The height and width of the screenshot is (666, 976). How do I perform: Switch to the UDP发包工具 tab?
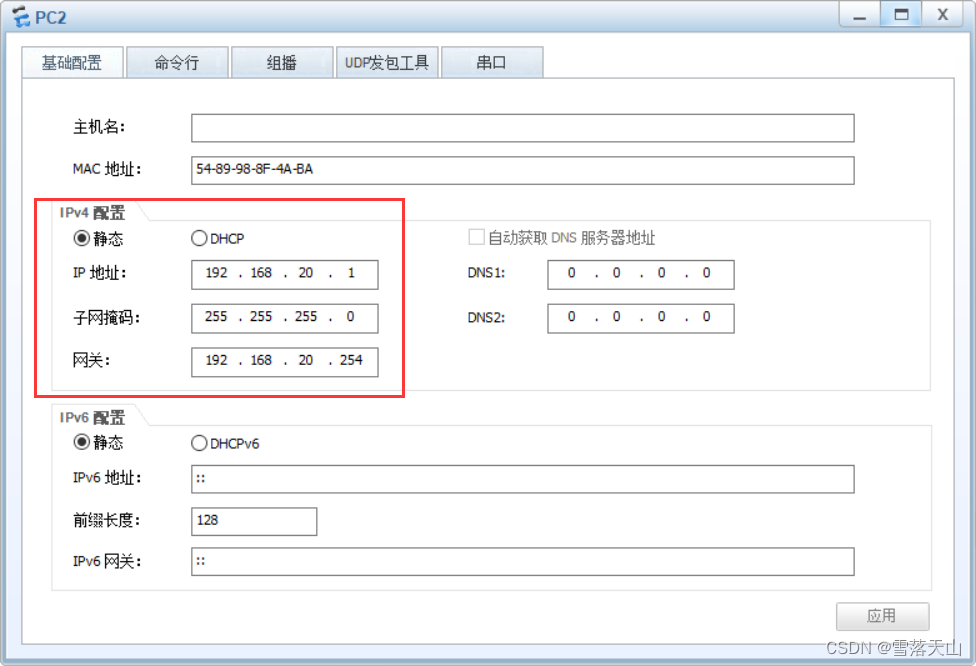coord(387,63)
